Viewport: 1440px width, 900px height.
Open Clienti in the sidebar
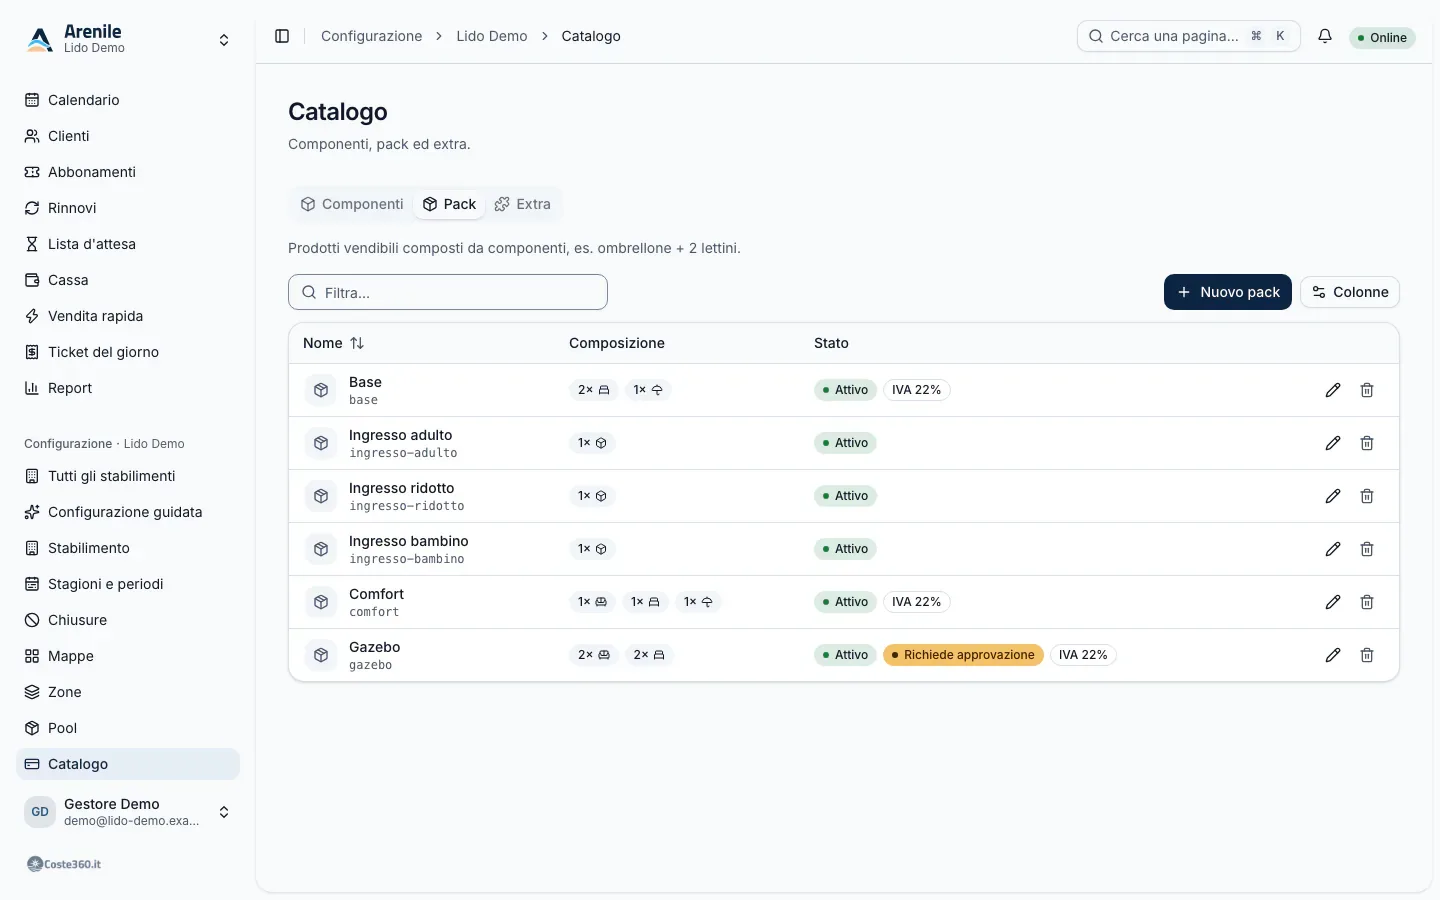coord(128,136)
